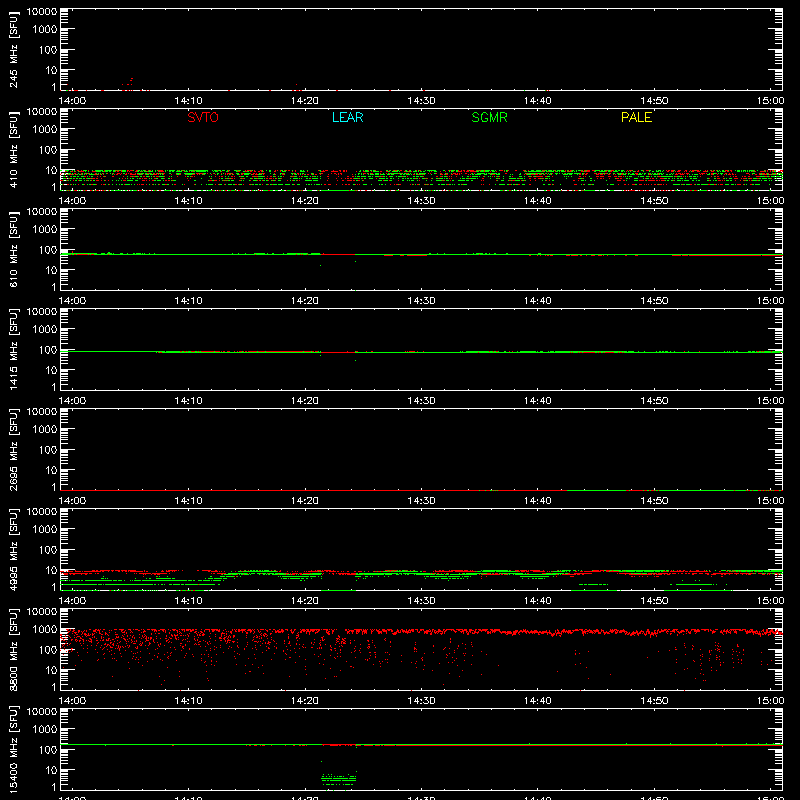Click the 14:40 time label under 610 MHz panel

click(x=538, y=301)
